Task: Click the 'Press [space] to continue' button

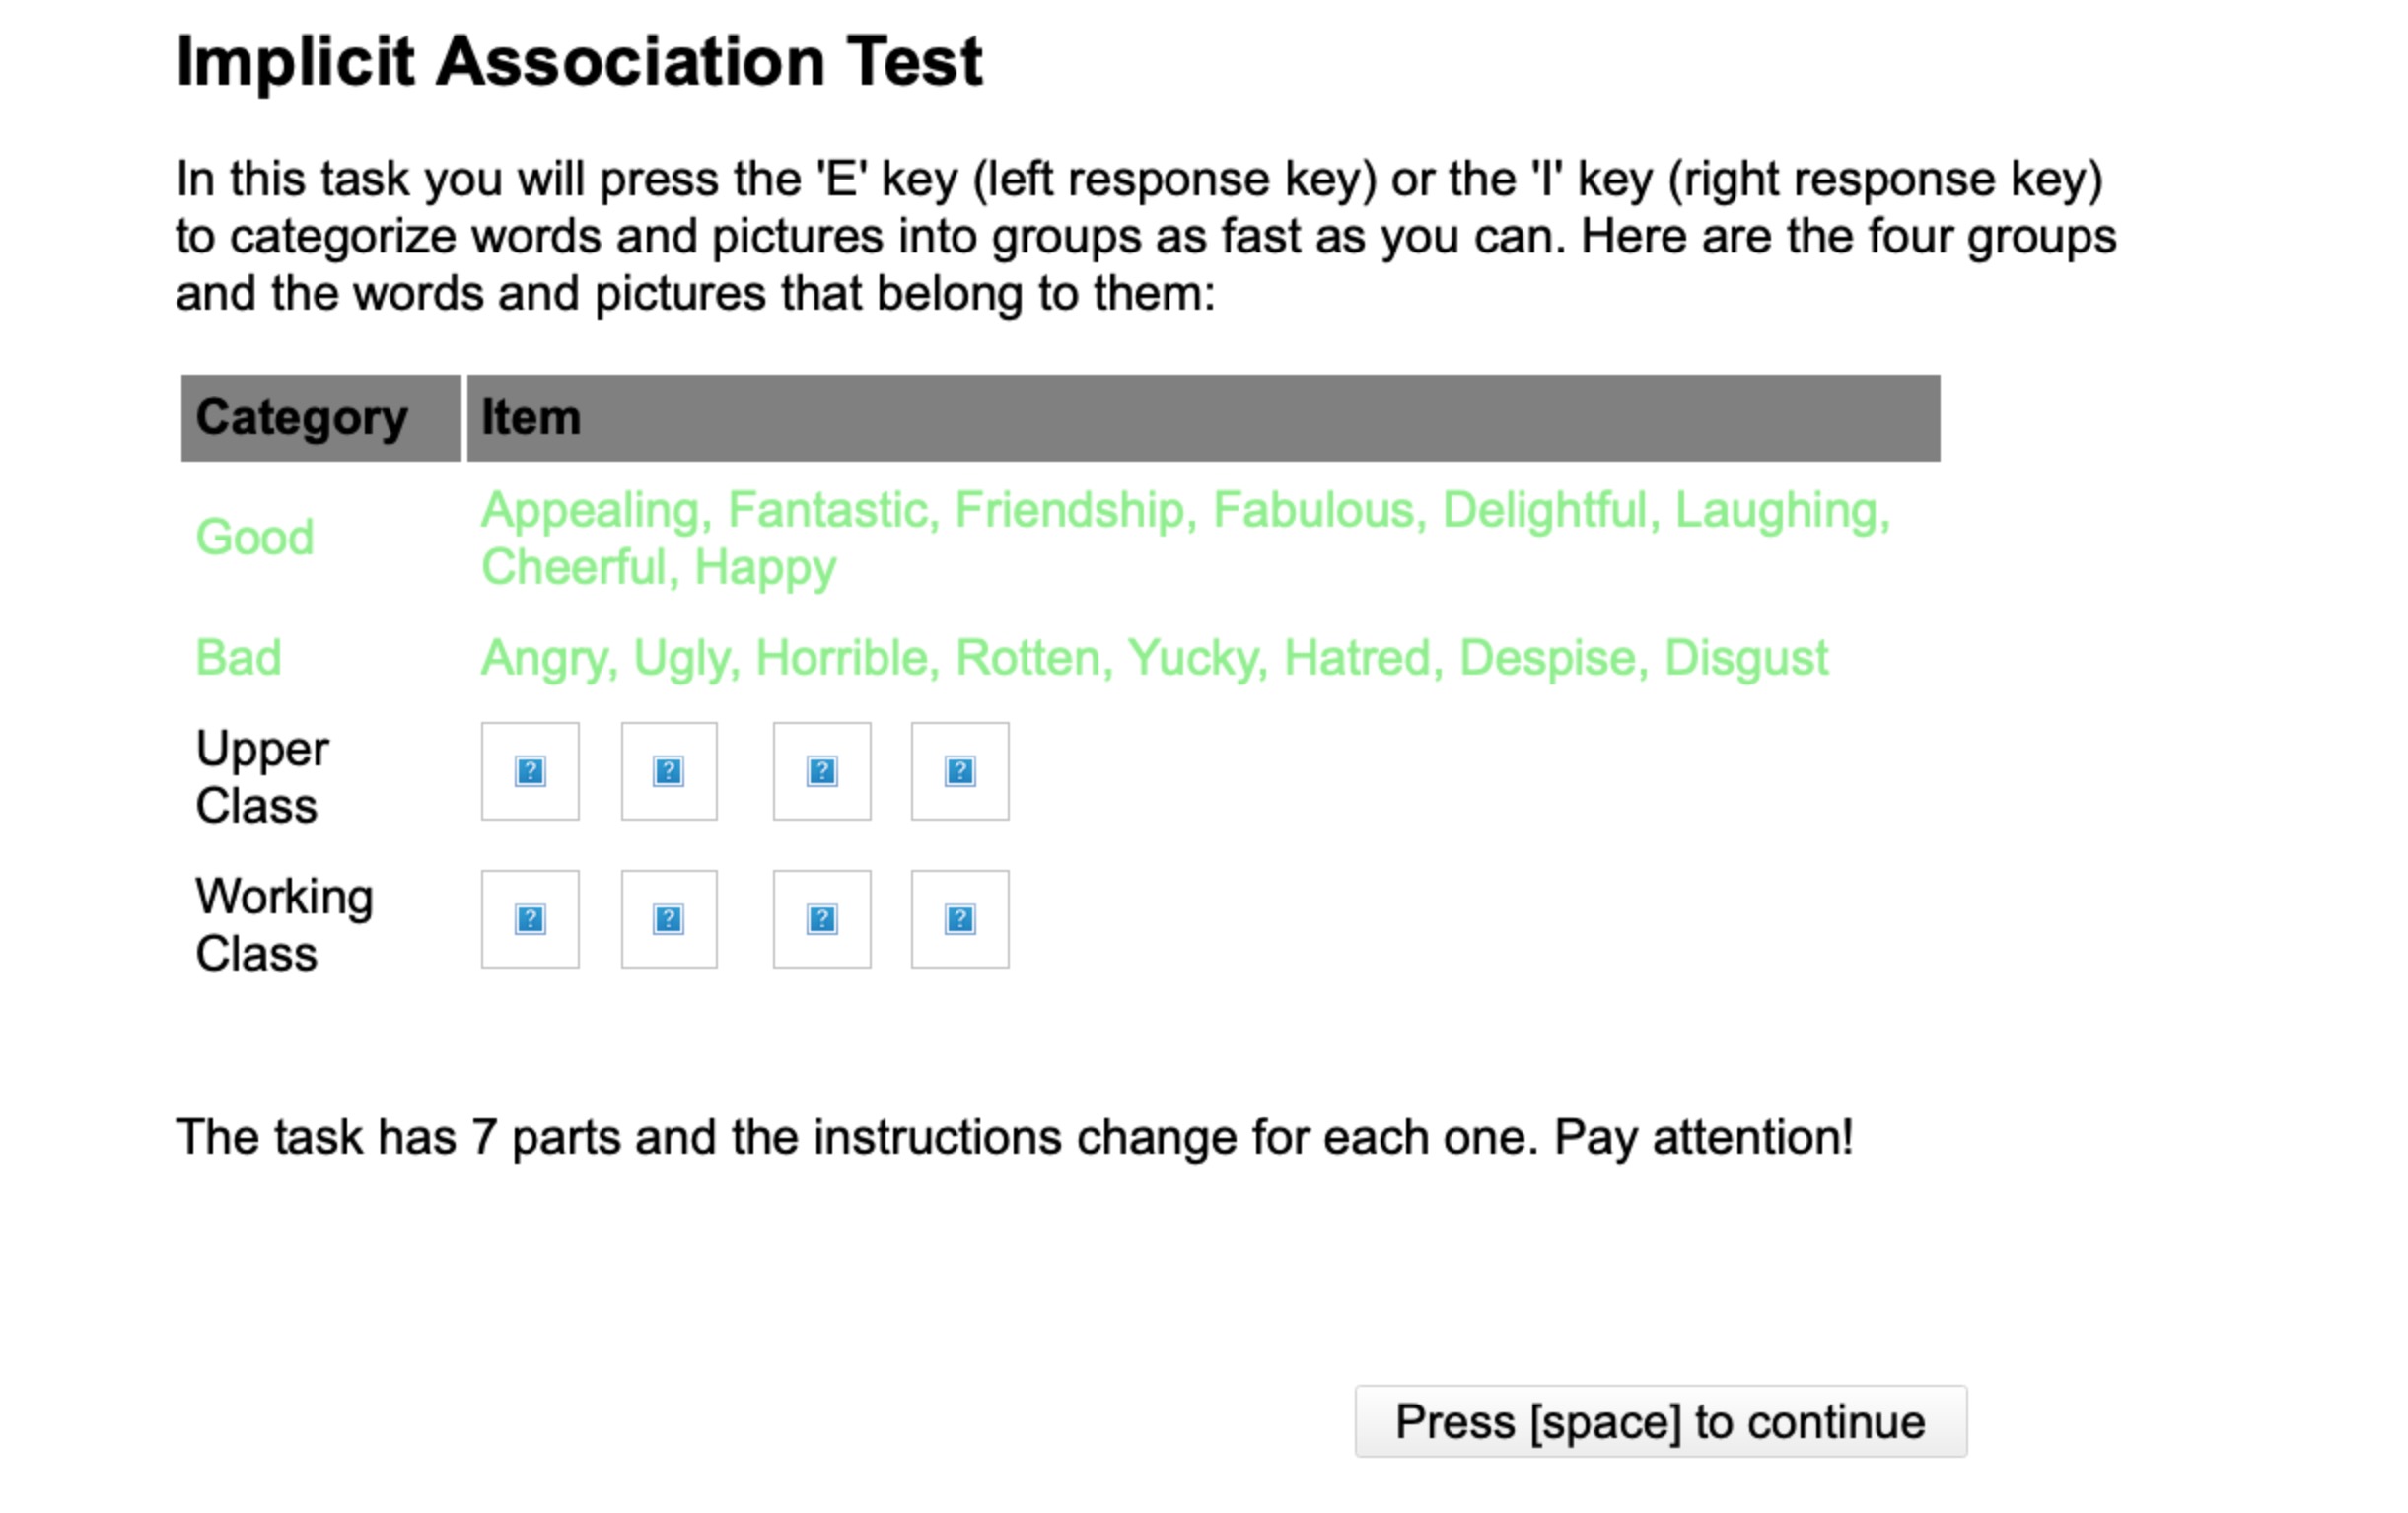Action: 1661,1421
